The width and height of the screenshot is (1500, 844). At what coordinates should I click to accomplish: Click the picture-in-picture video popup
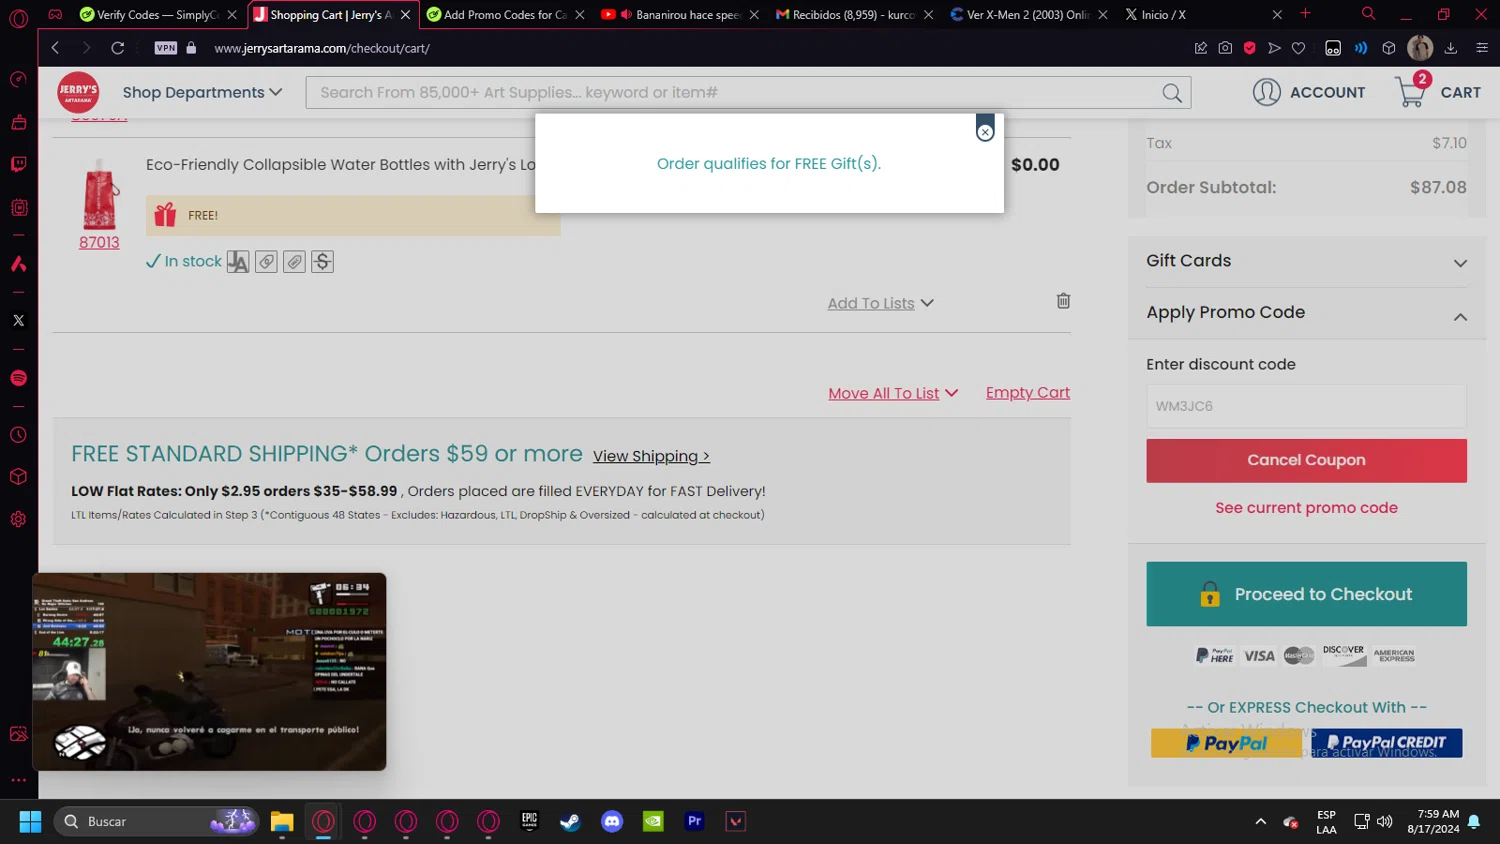pyautogui.click(x=209, y=672)
